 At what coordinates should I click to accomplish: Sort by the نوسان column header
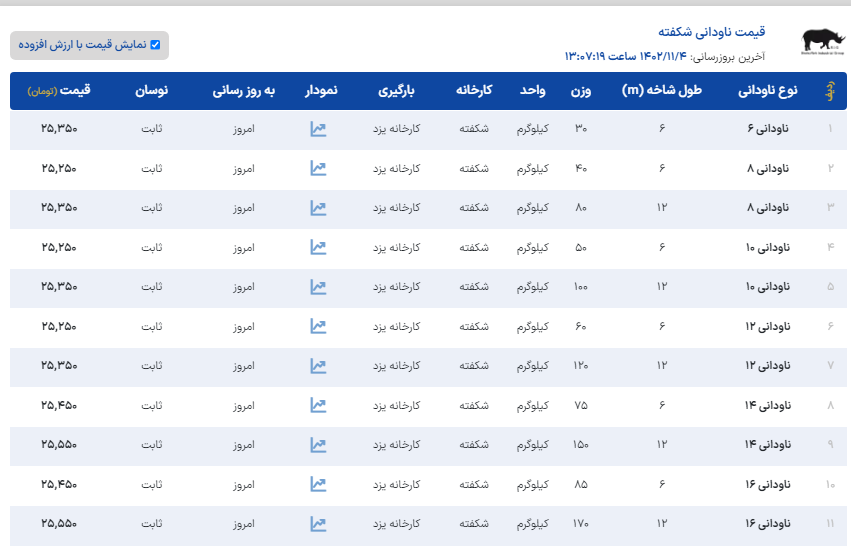click(x=151, y=91)
